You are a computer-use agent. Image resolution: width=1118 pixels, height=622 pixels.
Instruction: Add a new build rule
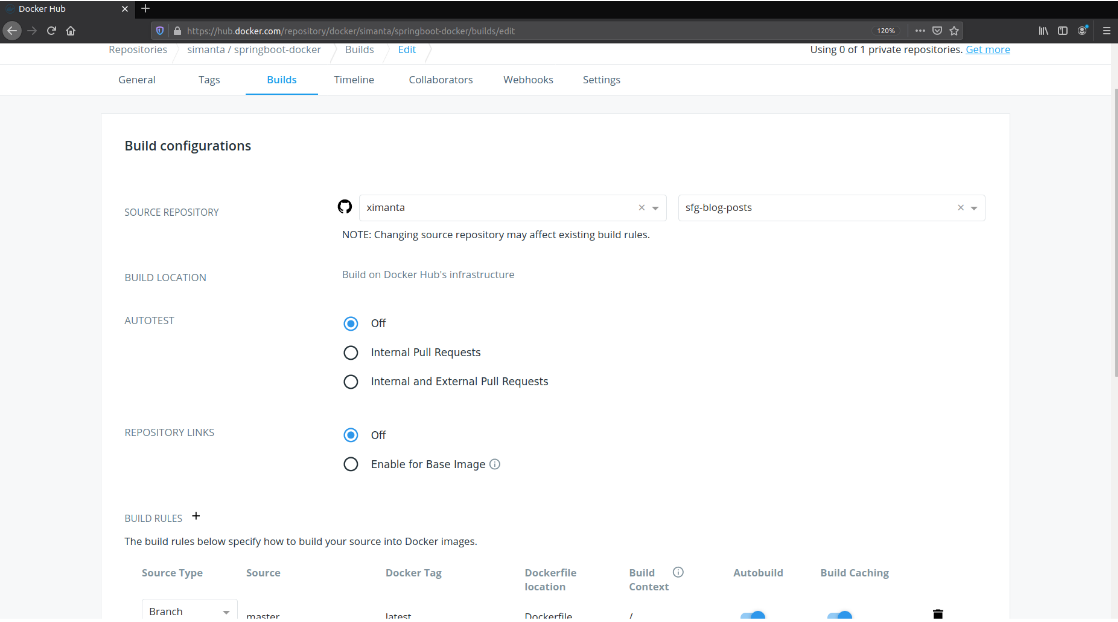point(196,516)
